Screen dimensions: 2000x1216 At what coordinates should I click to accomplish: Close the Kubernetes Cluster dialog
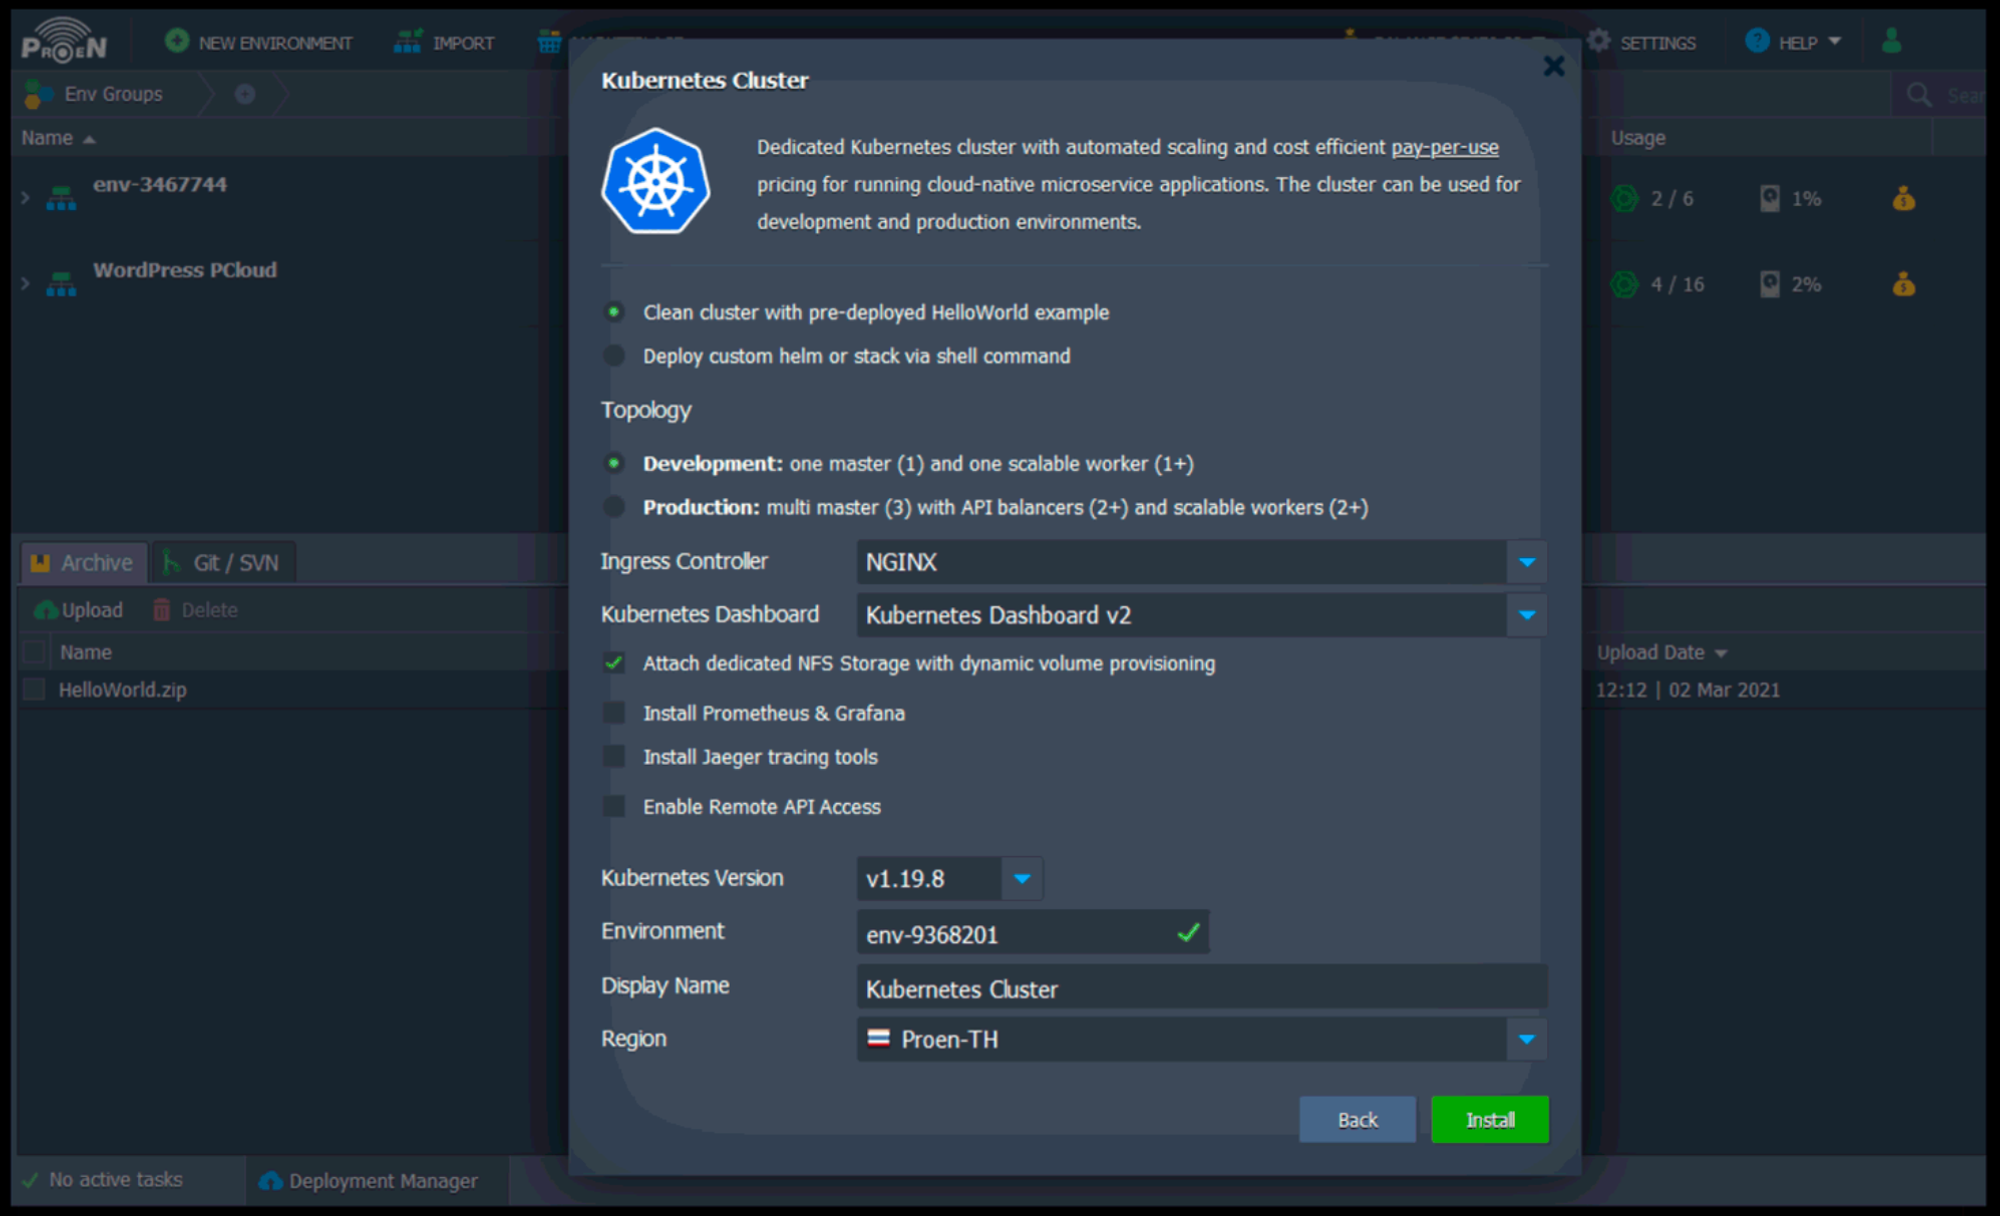click(x=1553, y=67)
